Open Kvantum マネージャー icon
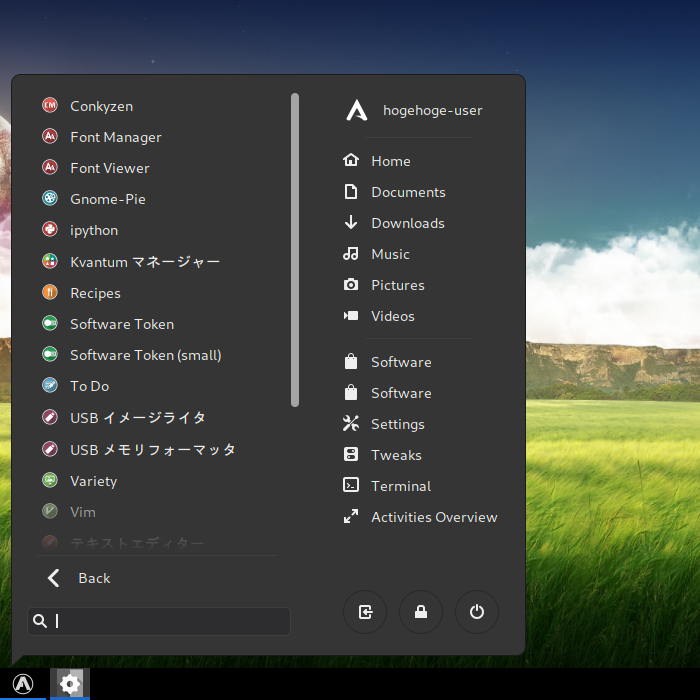The height and width of the screenshot is (700, 700). click(x=50, y=261)
